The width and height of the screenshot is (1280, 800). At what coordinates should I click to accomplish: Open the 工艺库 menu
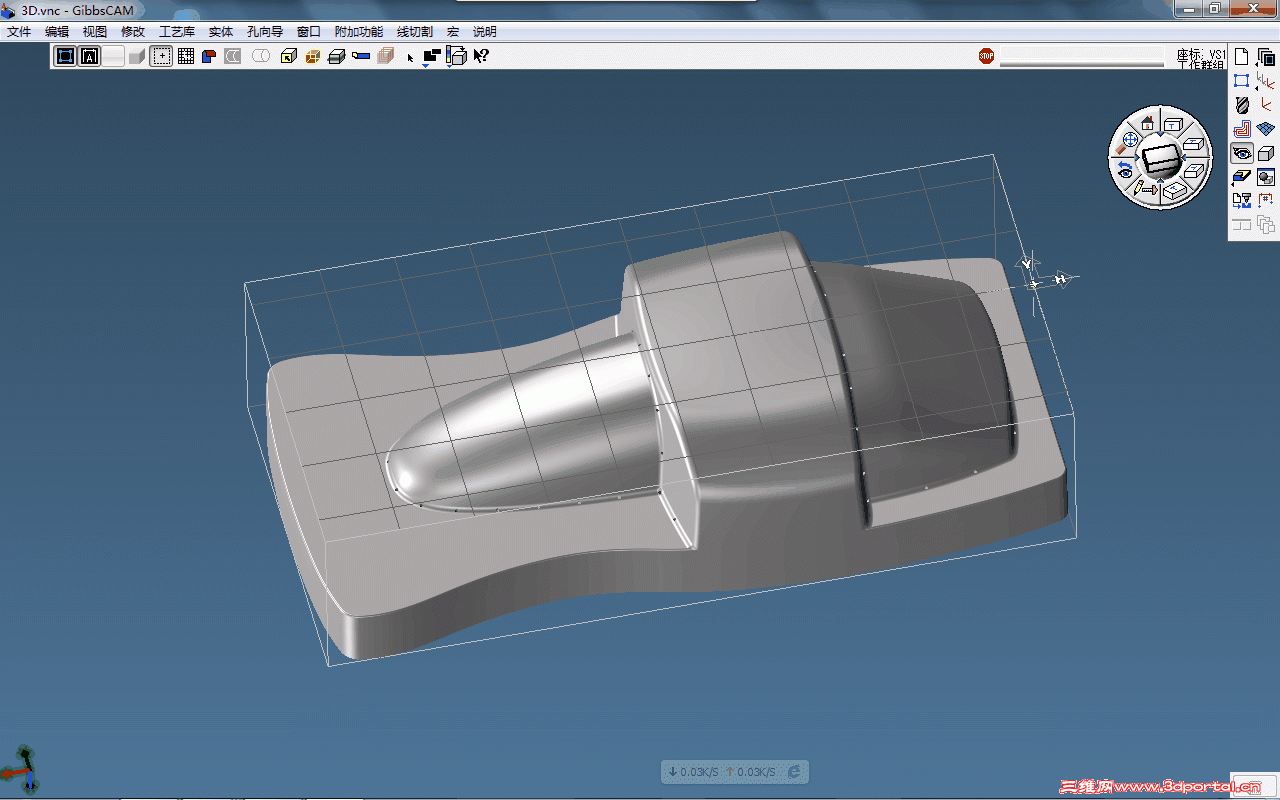tap(177, 32)
